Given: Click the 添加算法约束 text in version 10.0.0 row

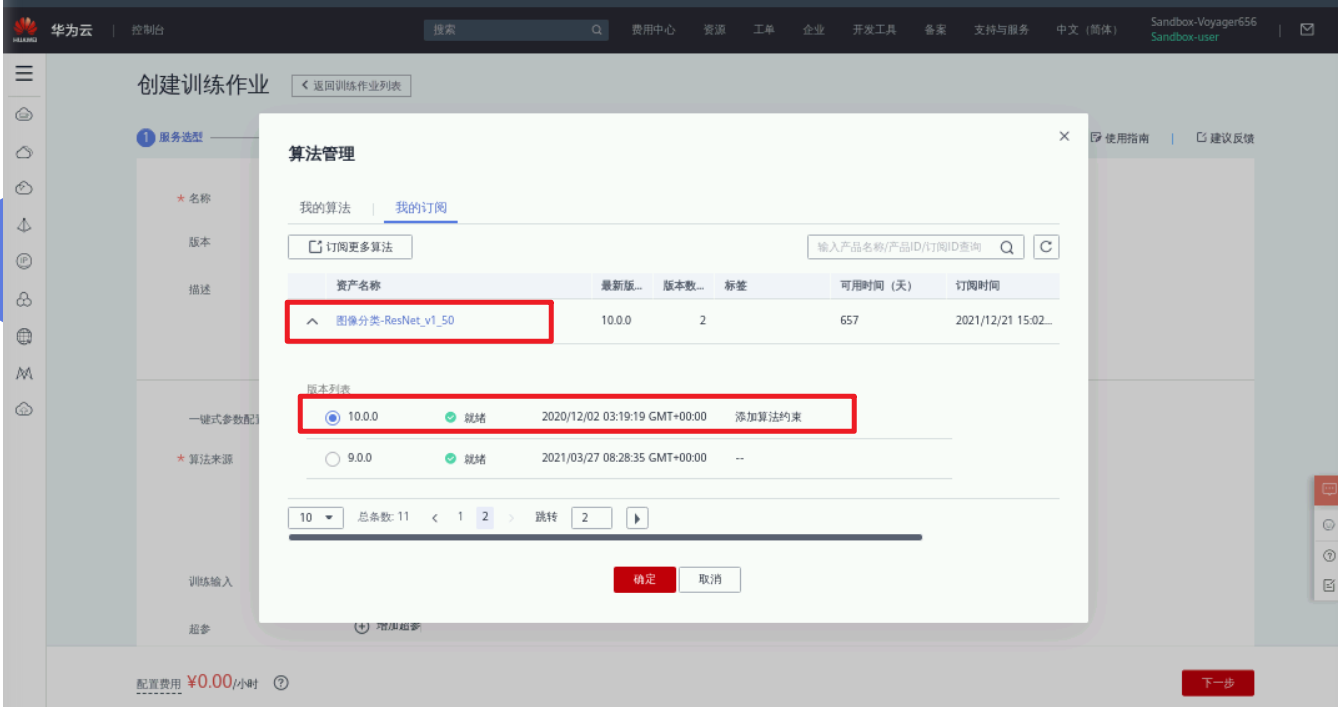Looking at the screenshot, I should coord(768,417).
